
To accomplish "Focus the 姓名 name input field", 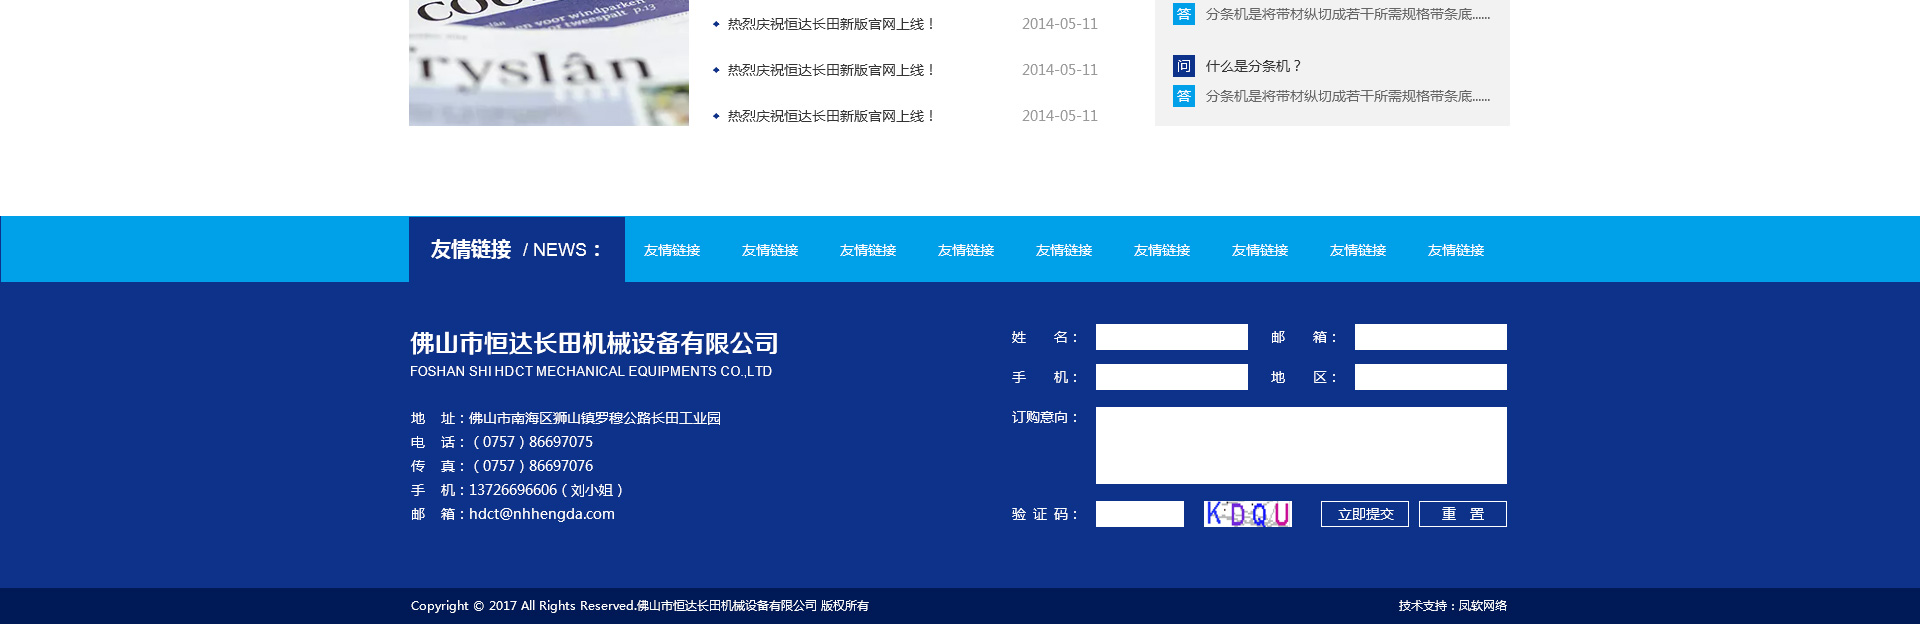I will tap(1171, 337).
